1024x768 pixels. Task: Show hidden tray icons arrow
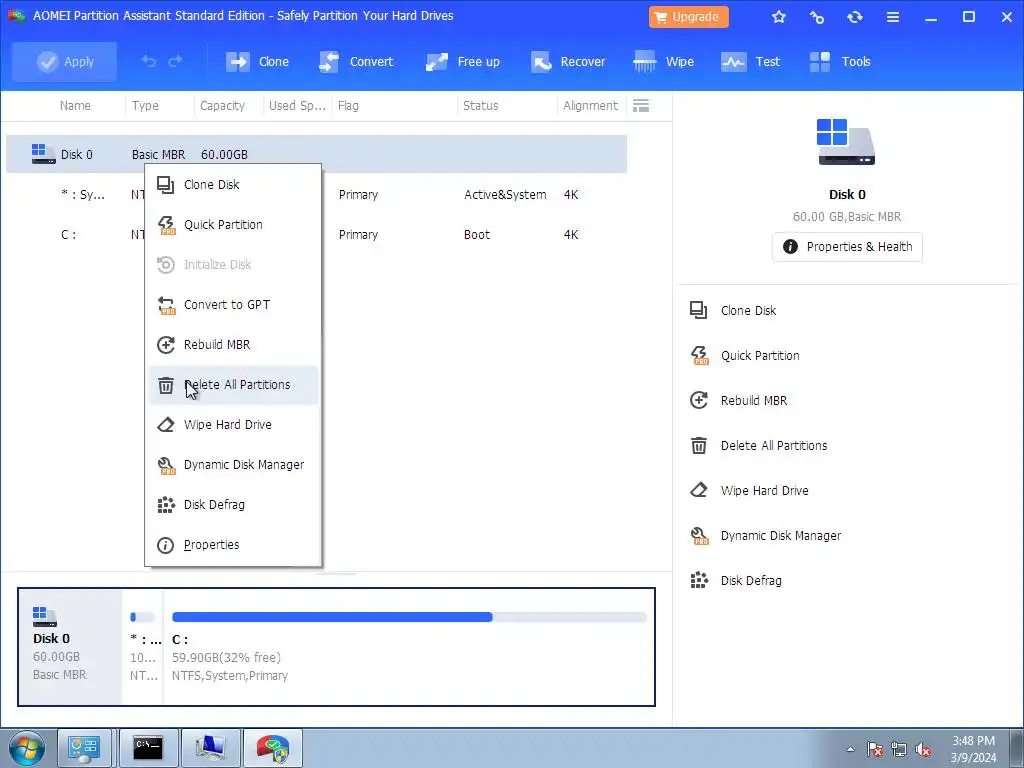tap(850, 749)
